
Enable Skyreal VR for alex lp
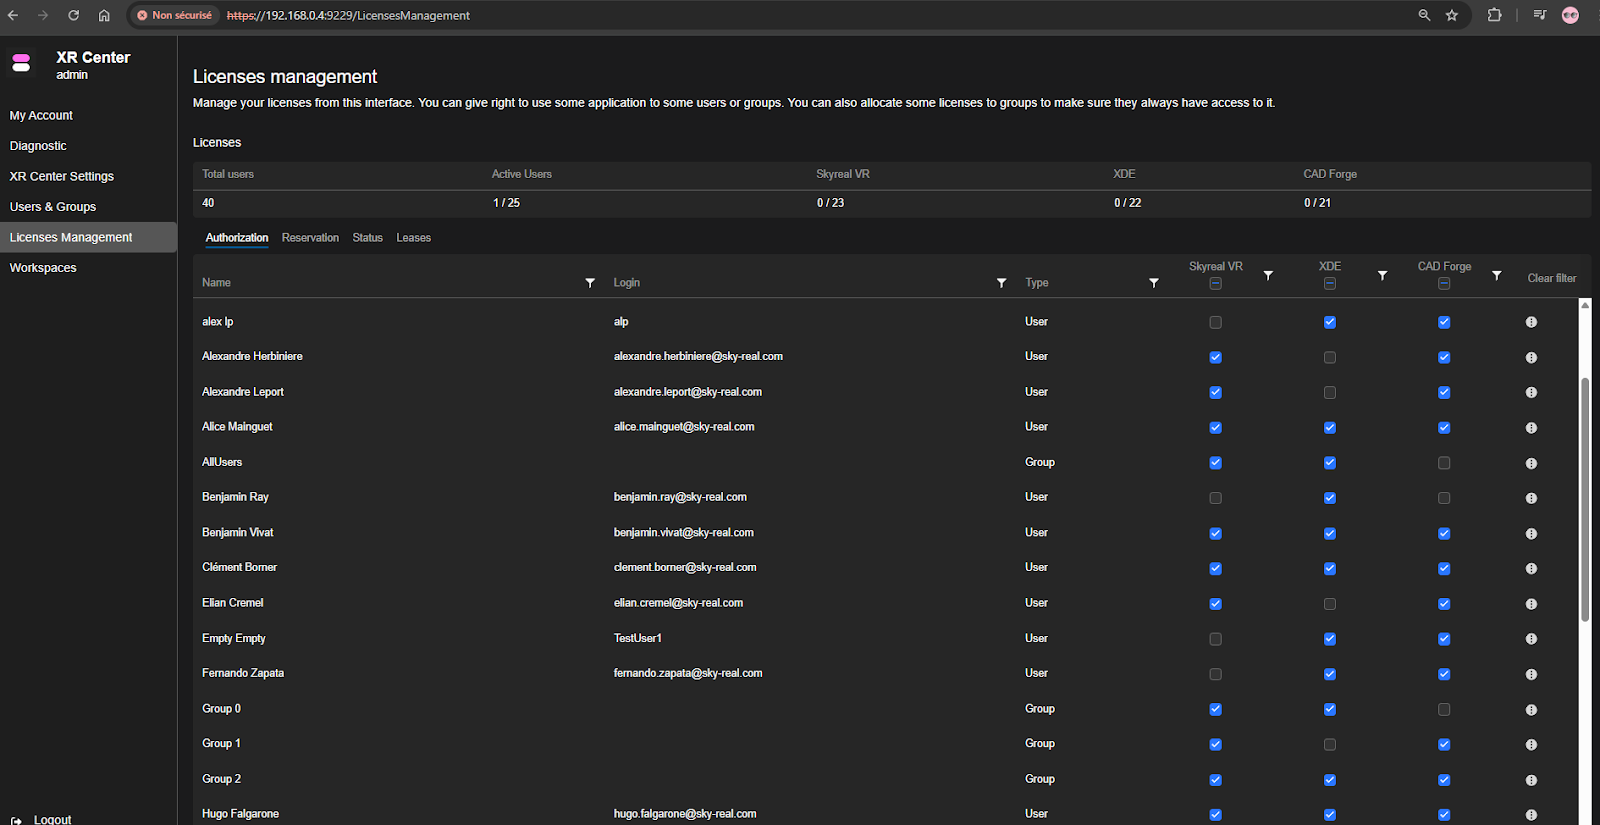click(x=1215, y=322)
